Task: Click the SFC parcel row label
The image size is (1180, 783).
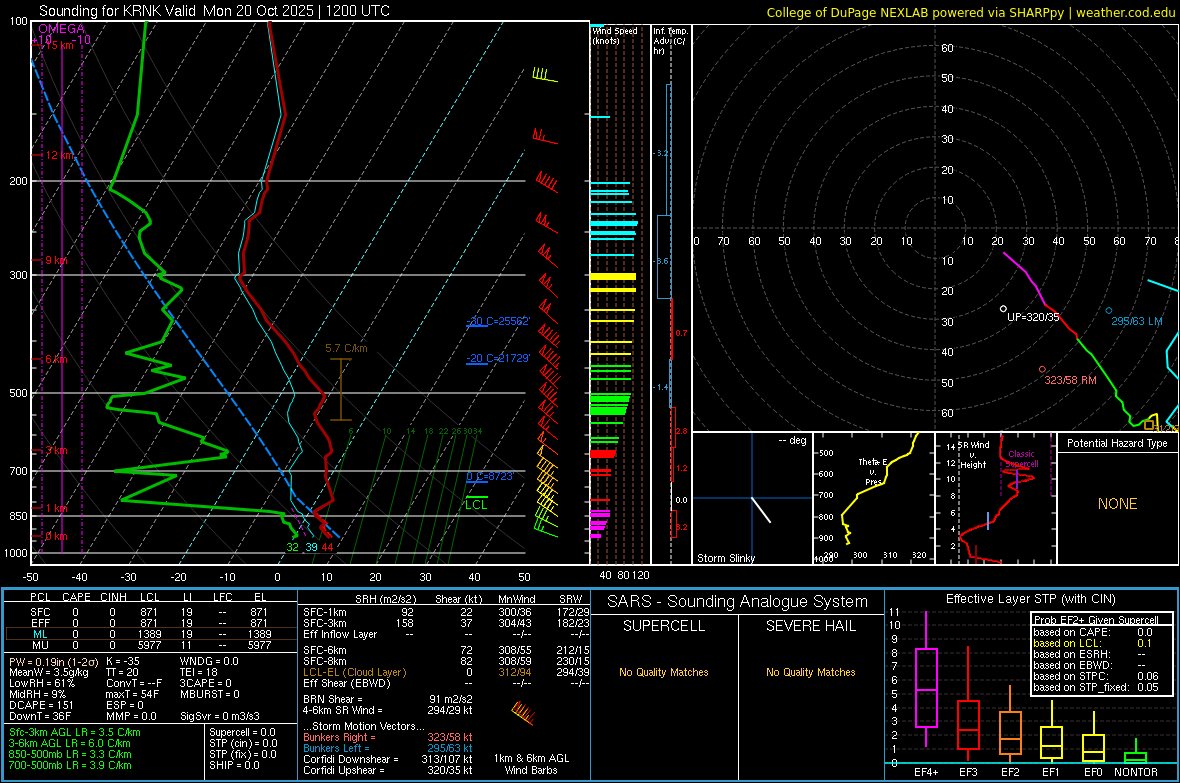Action: pyautogui.click(x=40, y=612)
